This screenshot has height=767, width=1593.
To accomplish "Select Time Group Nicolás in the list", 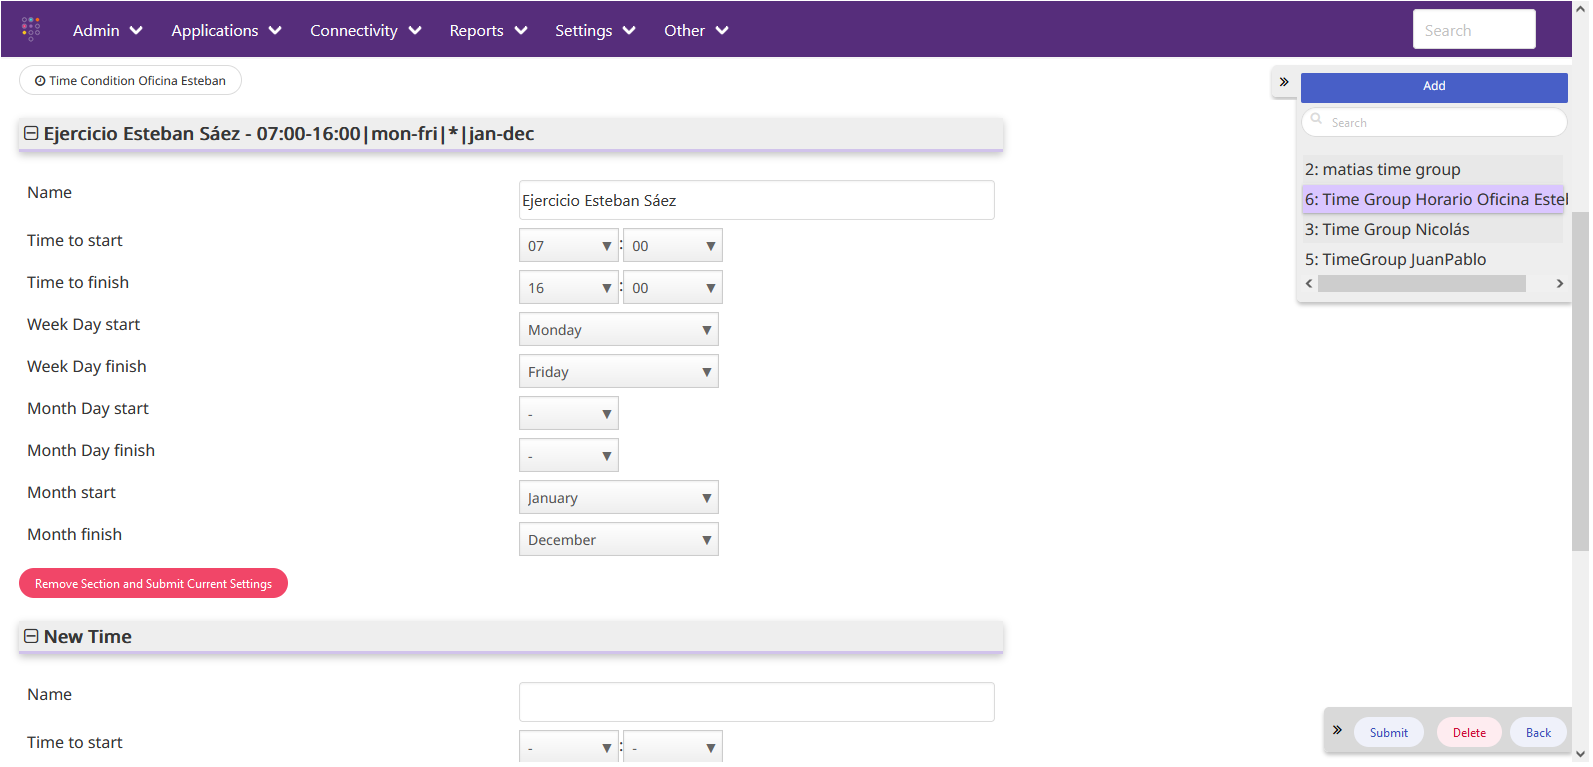I will [x=1386, y=229].
